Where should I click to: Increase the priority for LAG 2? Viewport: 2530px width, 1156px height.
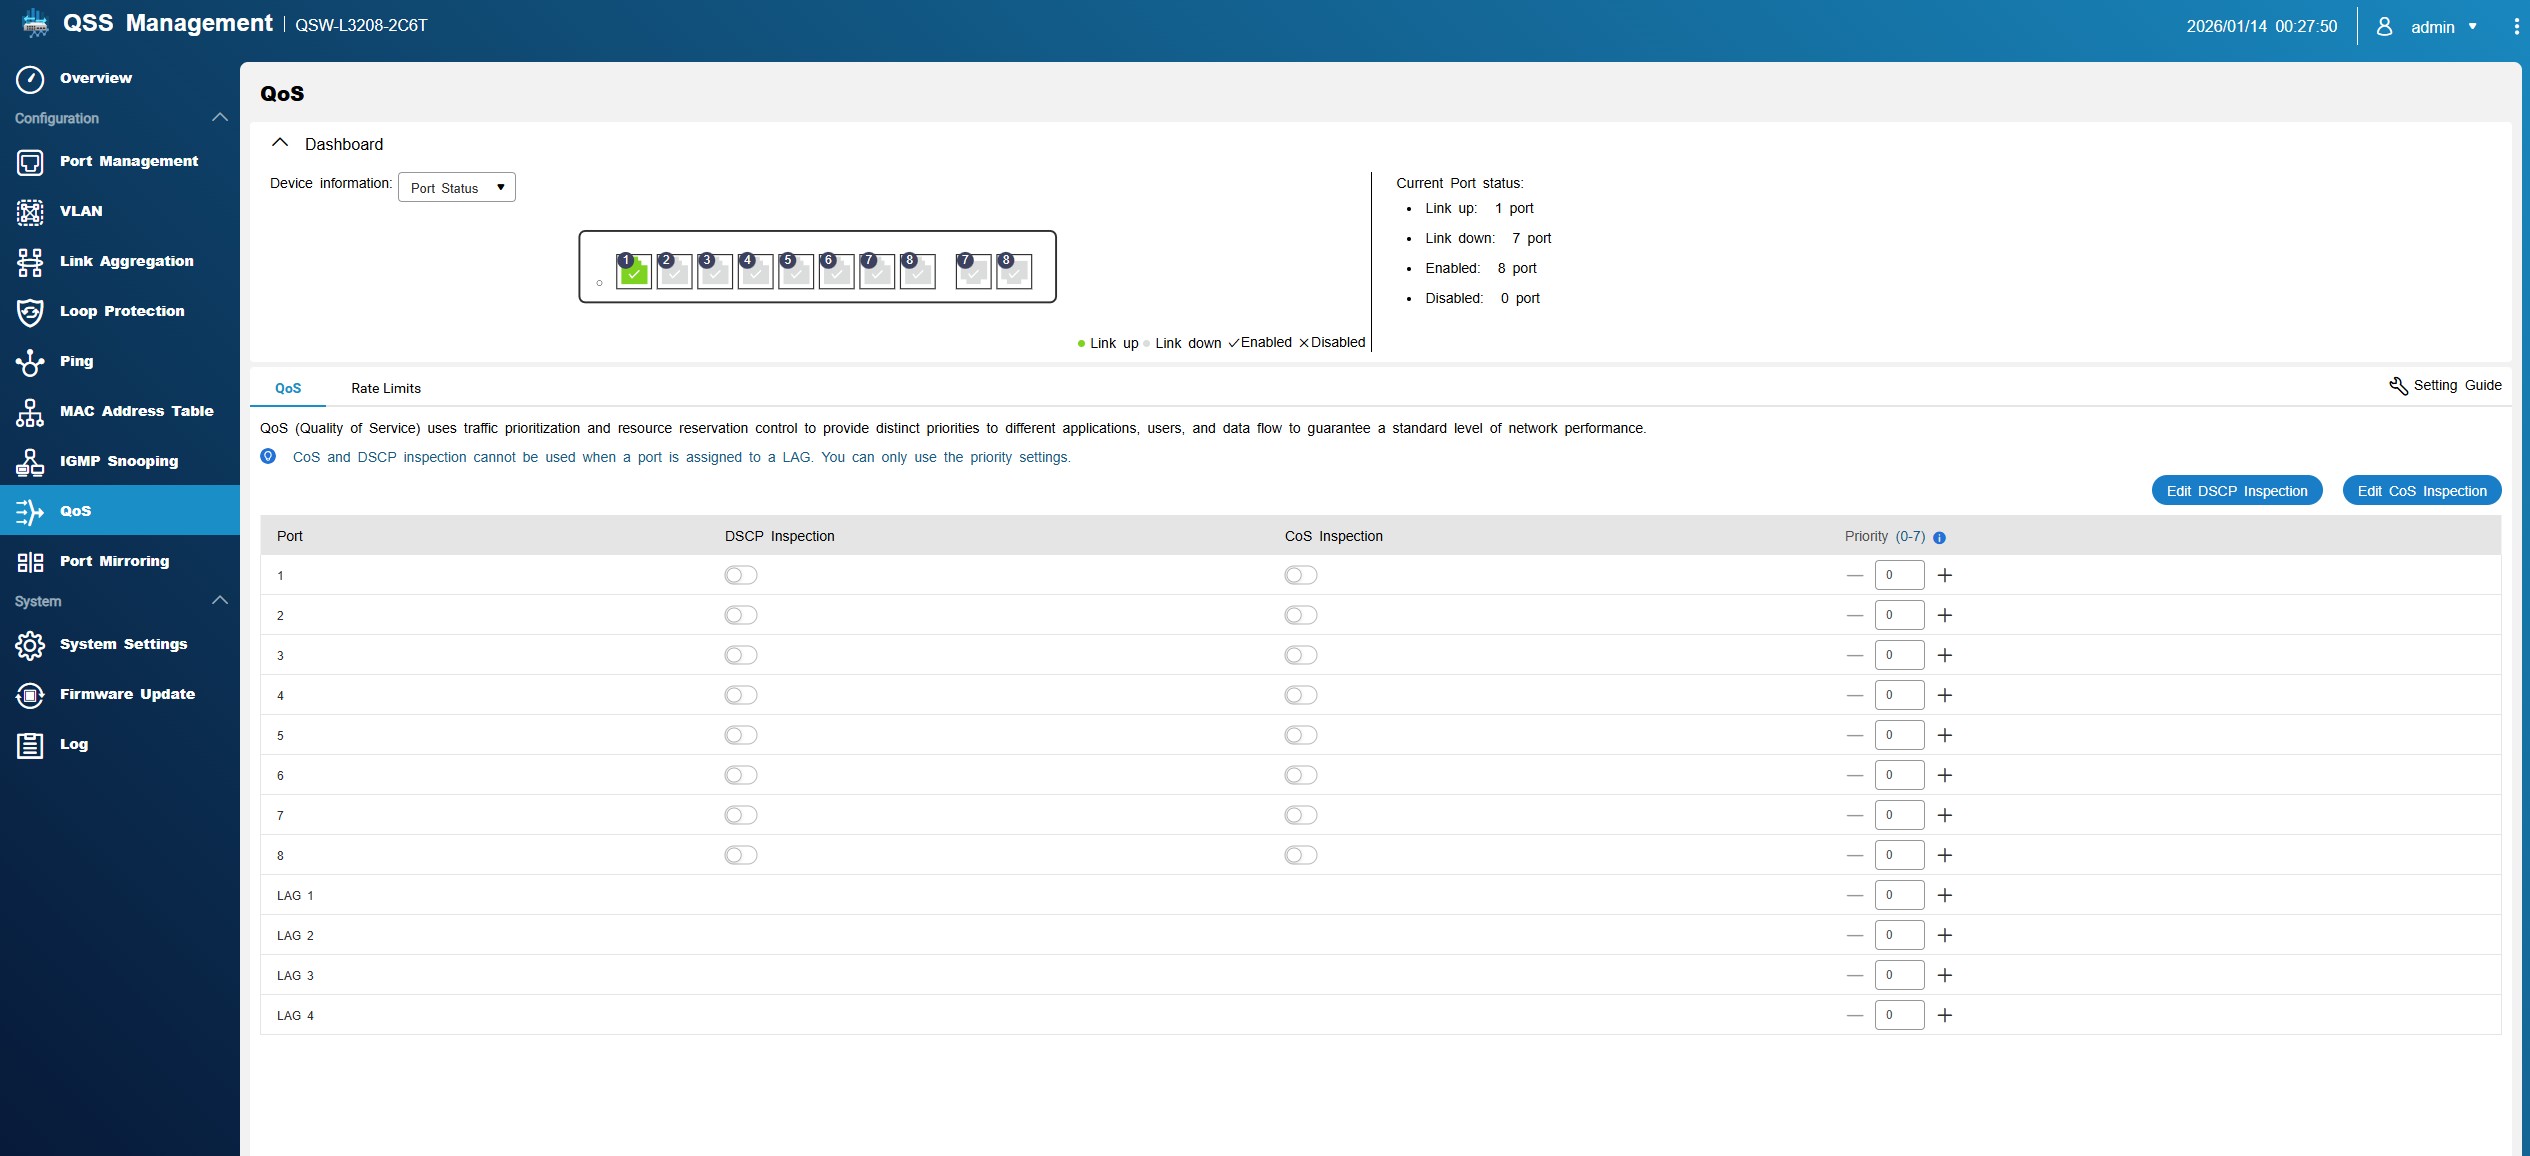point(1944,935)
